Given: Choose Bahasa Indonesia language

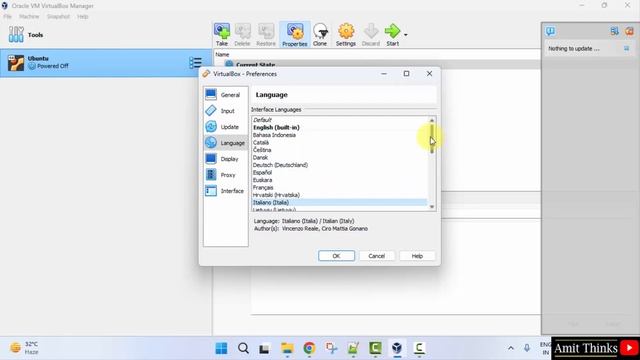Looking at the screenshot, I should (x=340, y=135).
